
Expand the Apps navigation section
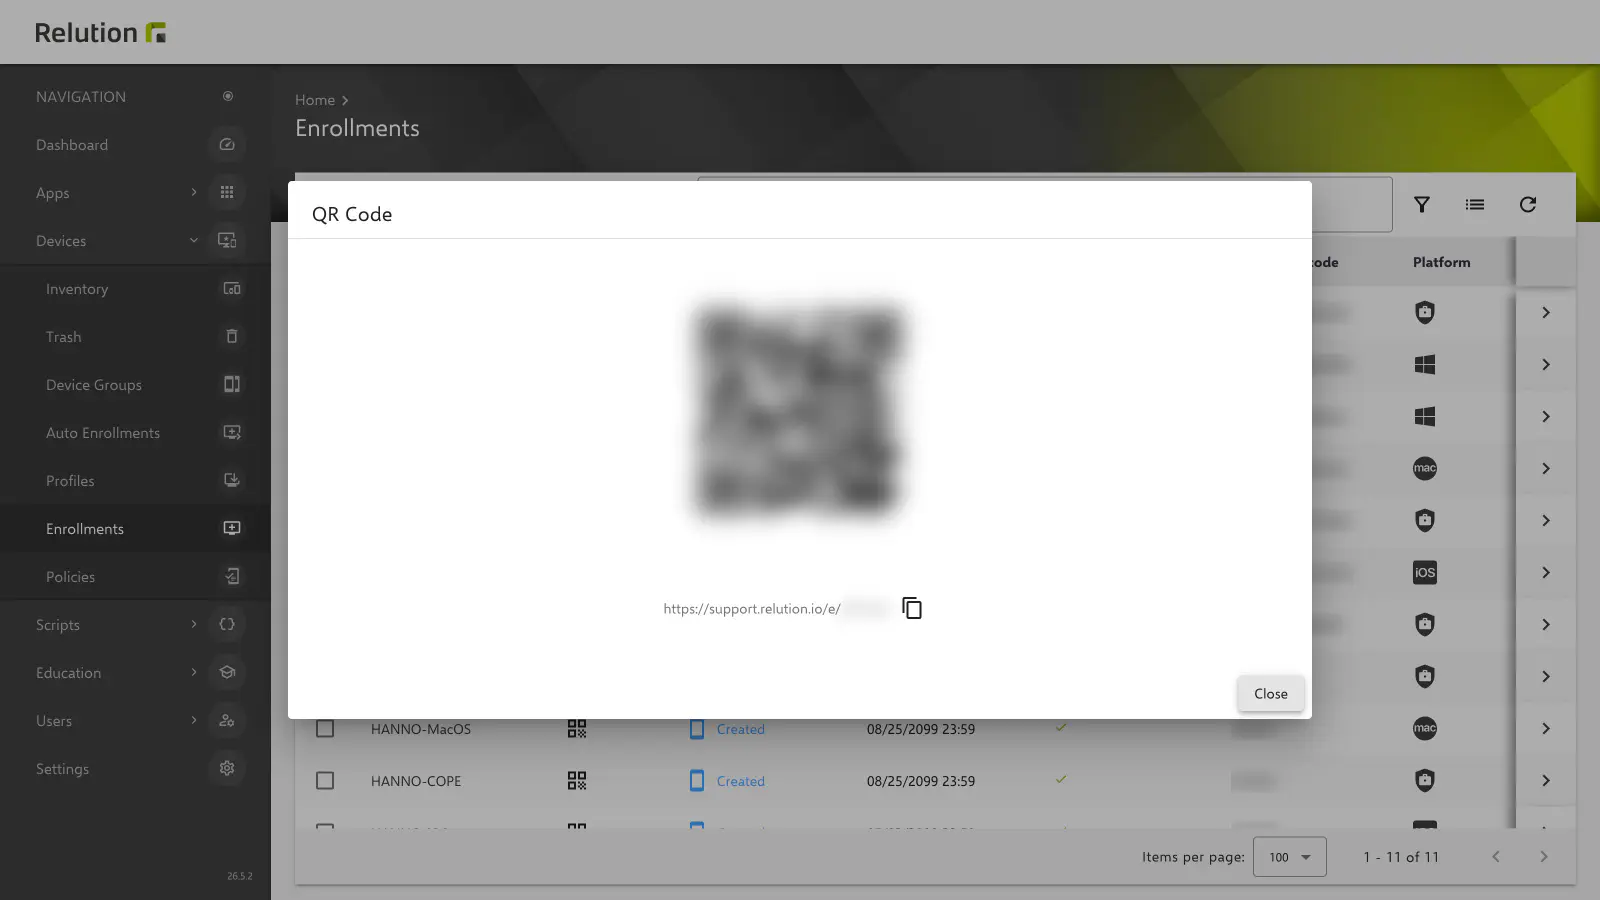click(x=194, y=193)
